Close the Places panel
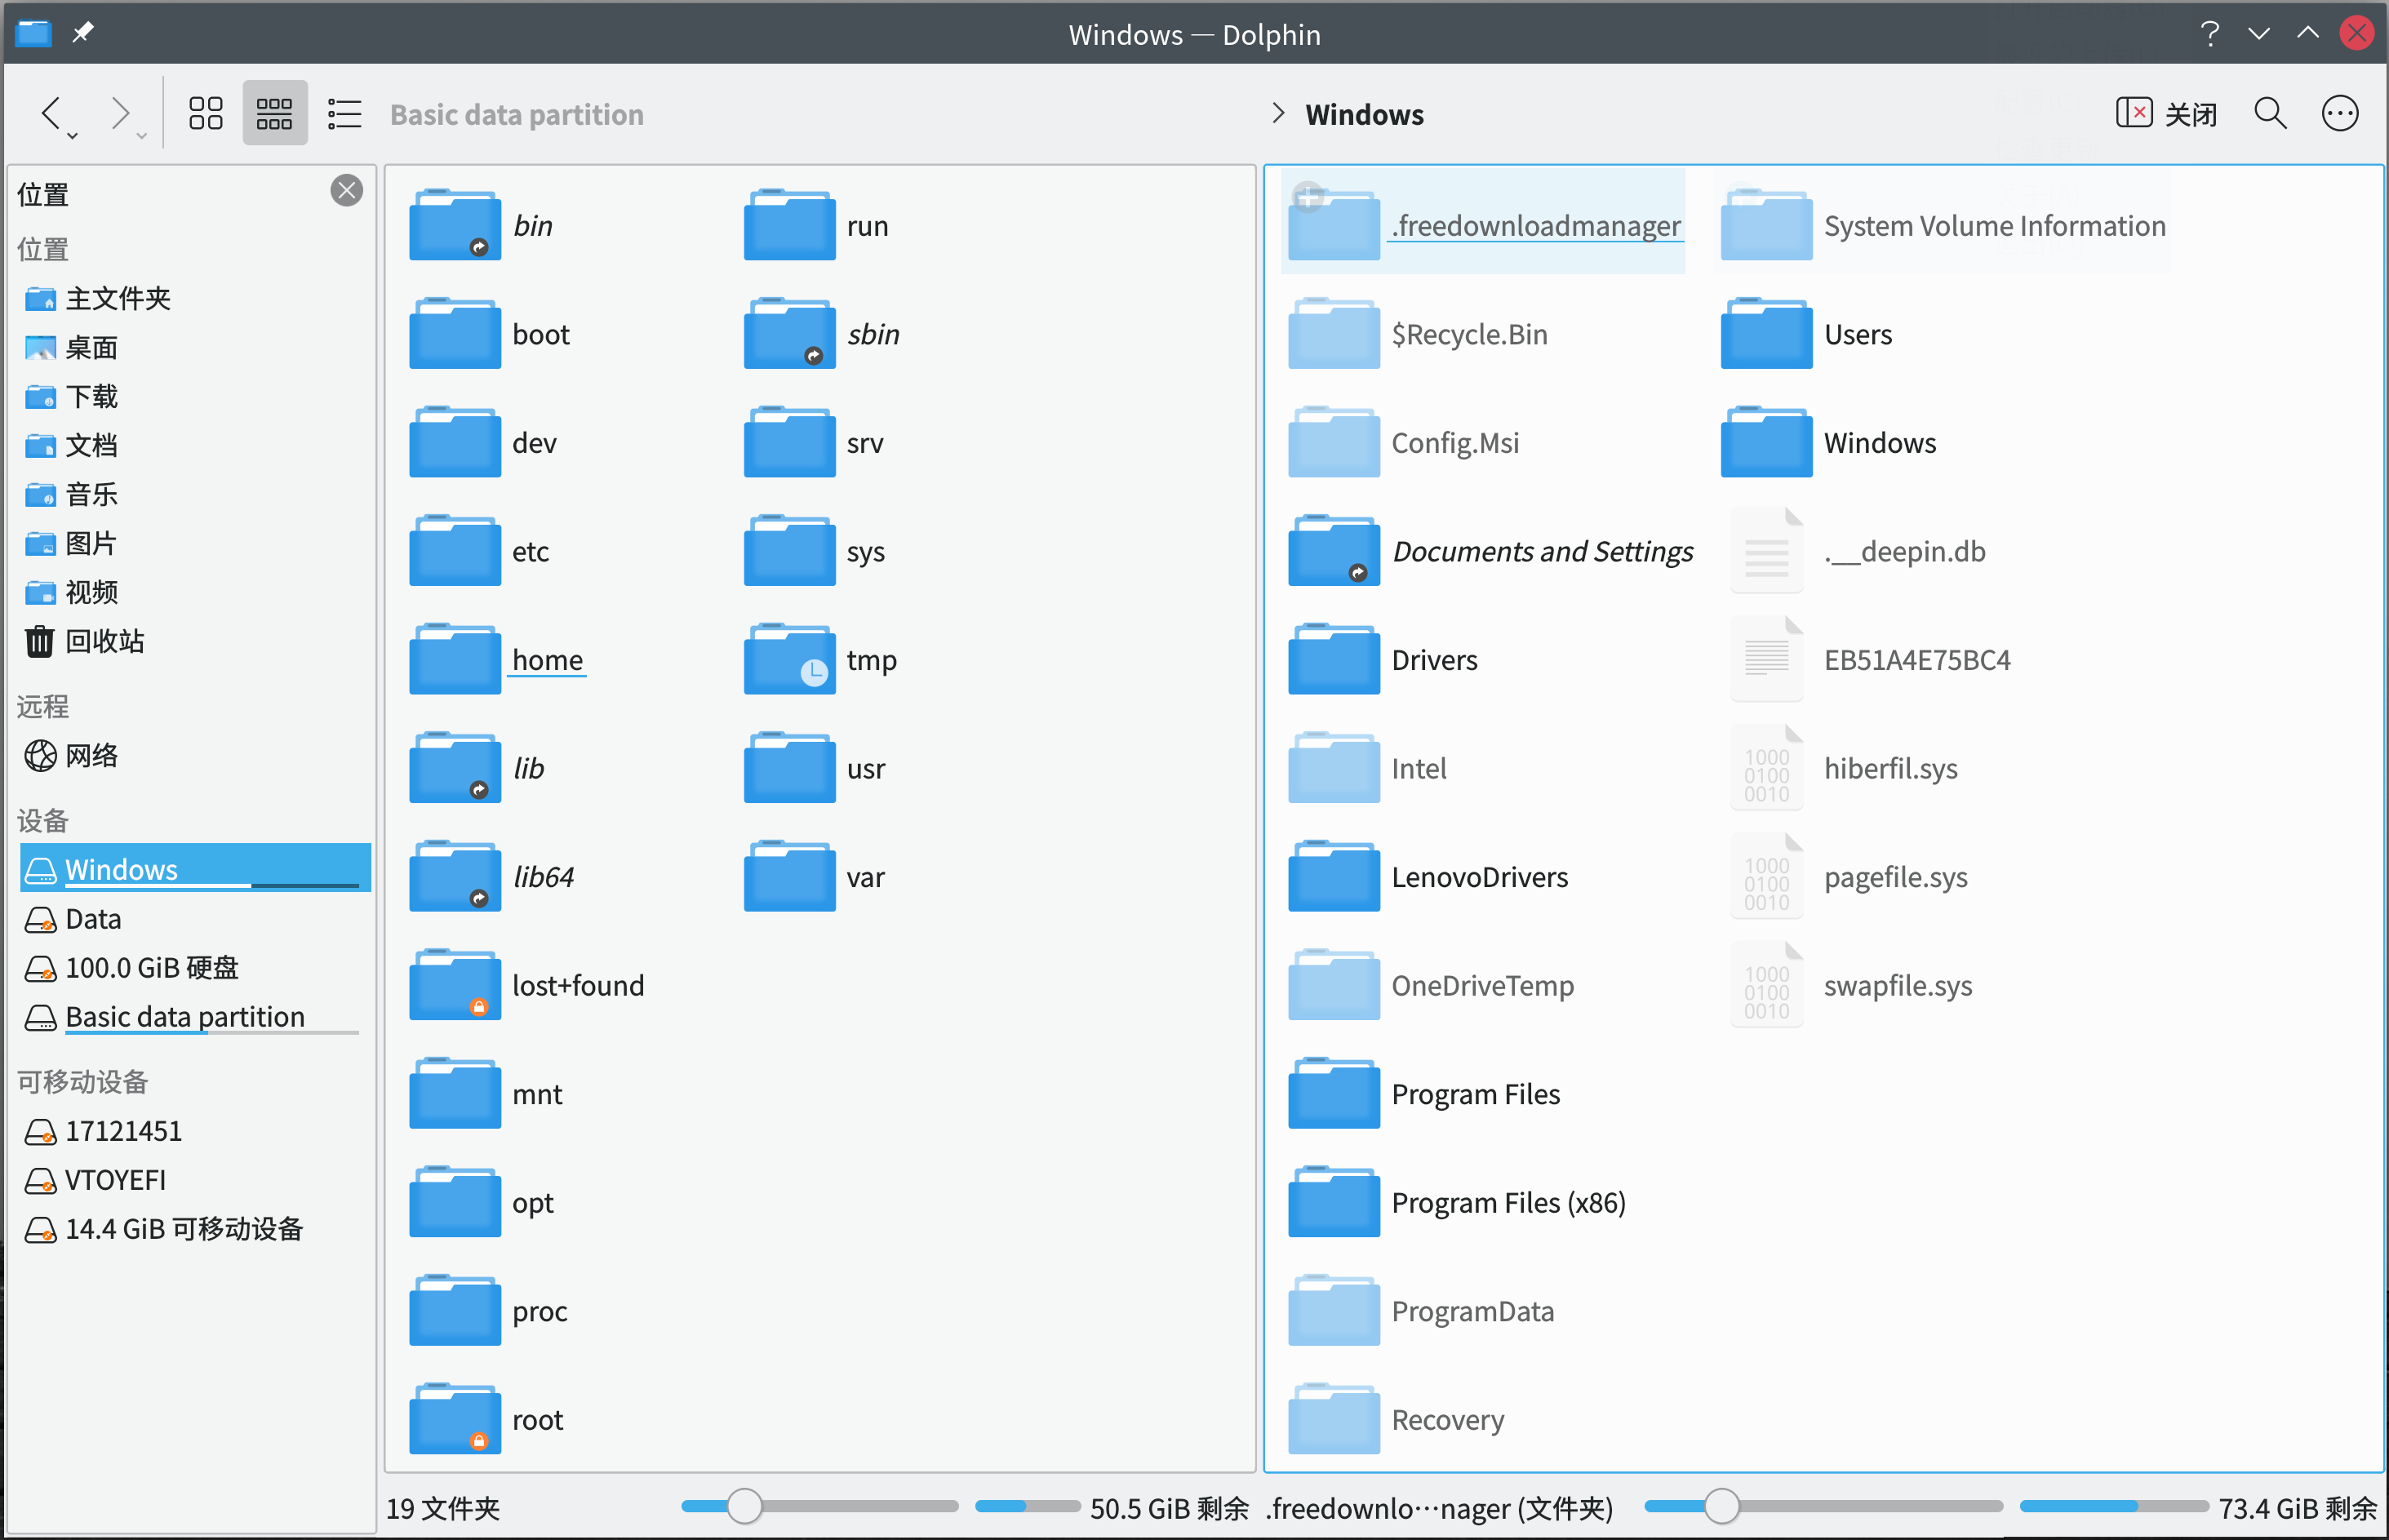Viewport: 2389px width, 1540px height. click(346, 190)
